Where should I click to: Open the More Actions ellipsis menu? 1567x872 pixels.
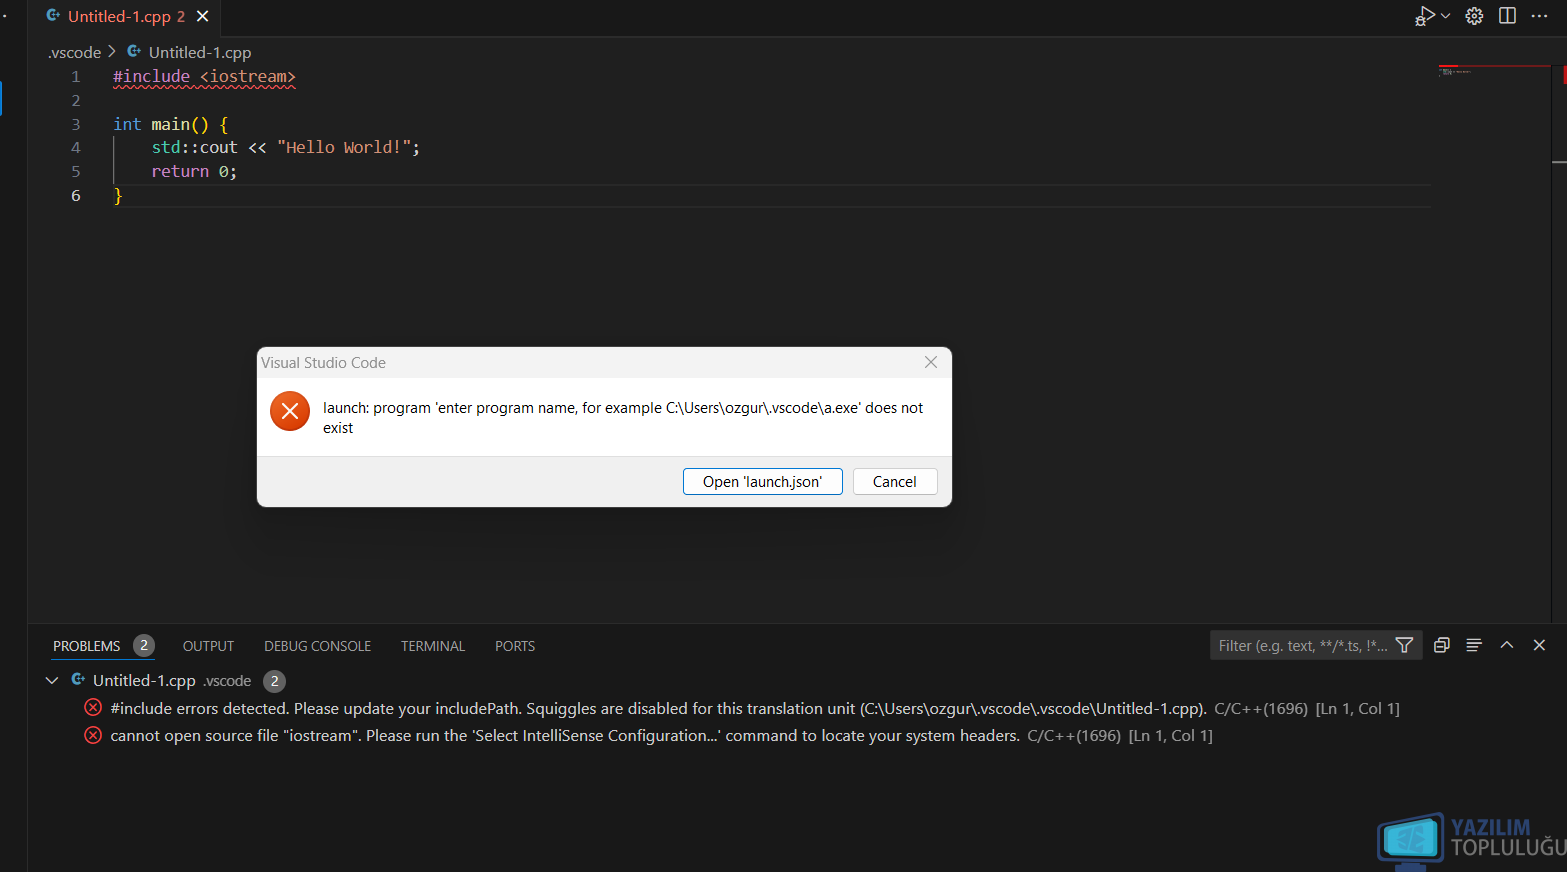(x=1540, y=16)
